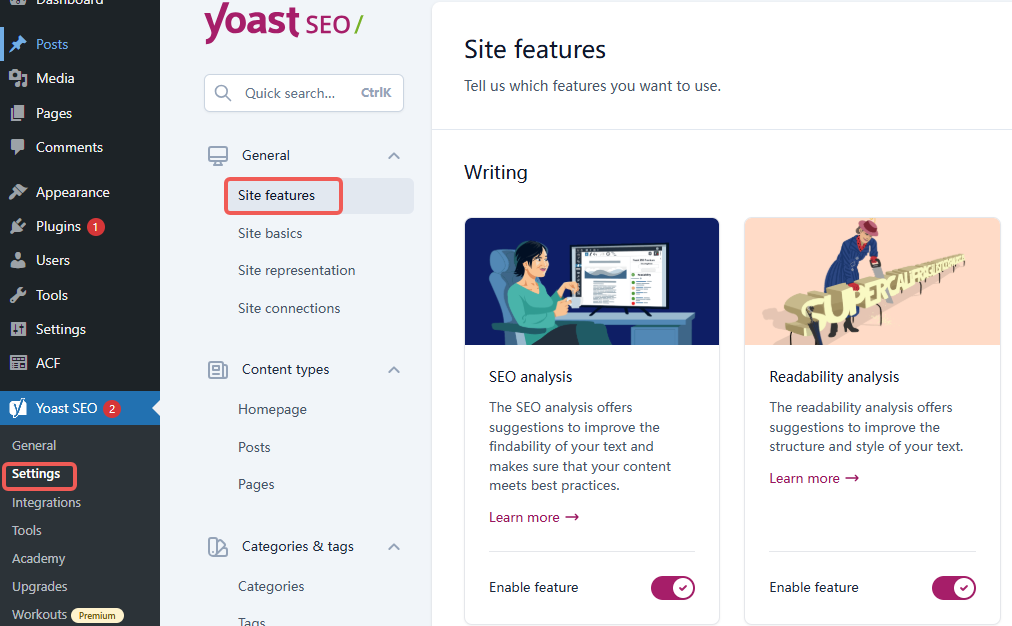Click the General monitor icon

click(x=218, y=156)
